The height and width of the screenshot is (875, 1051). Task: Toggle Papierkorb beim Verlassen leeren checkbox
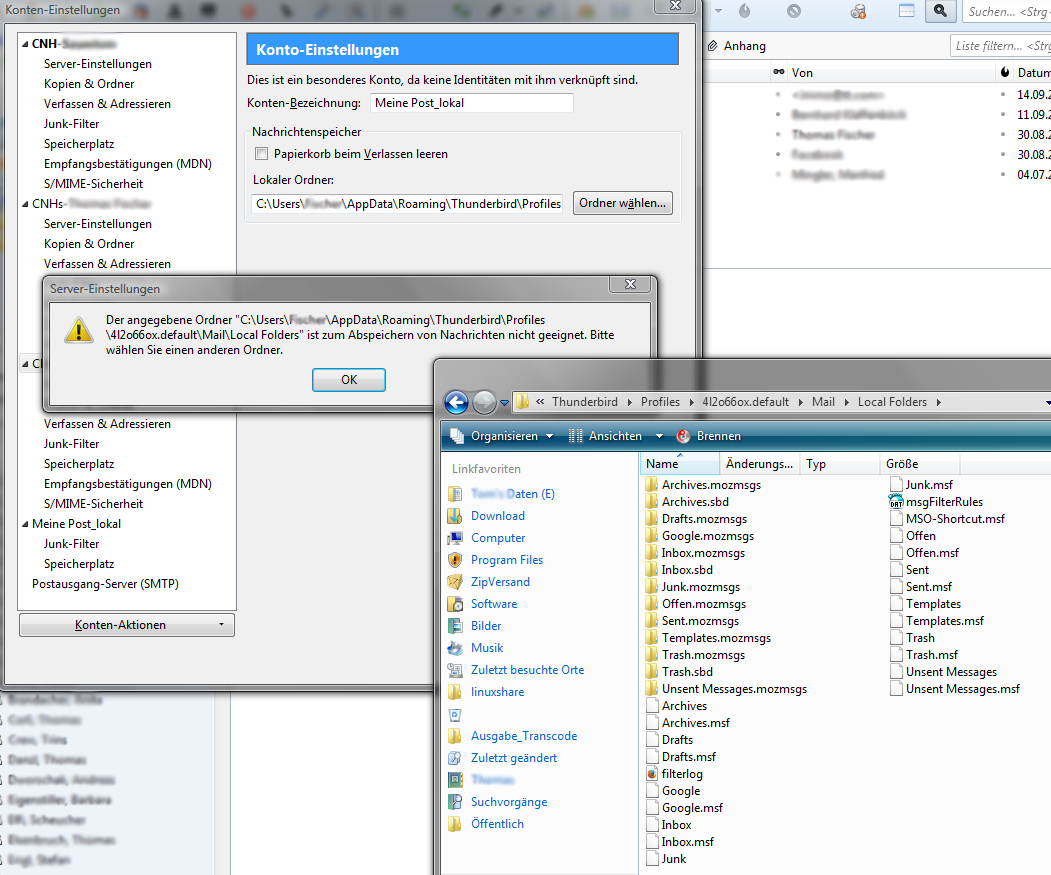tap(262, 154)
